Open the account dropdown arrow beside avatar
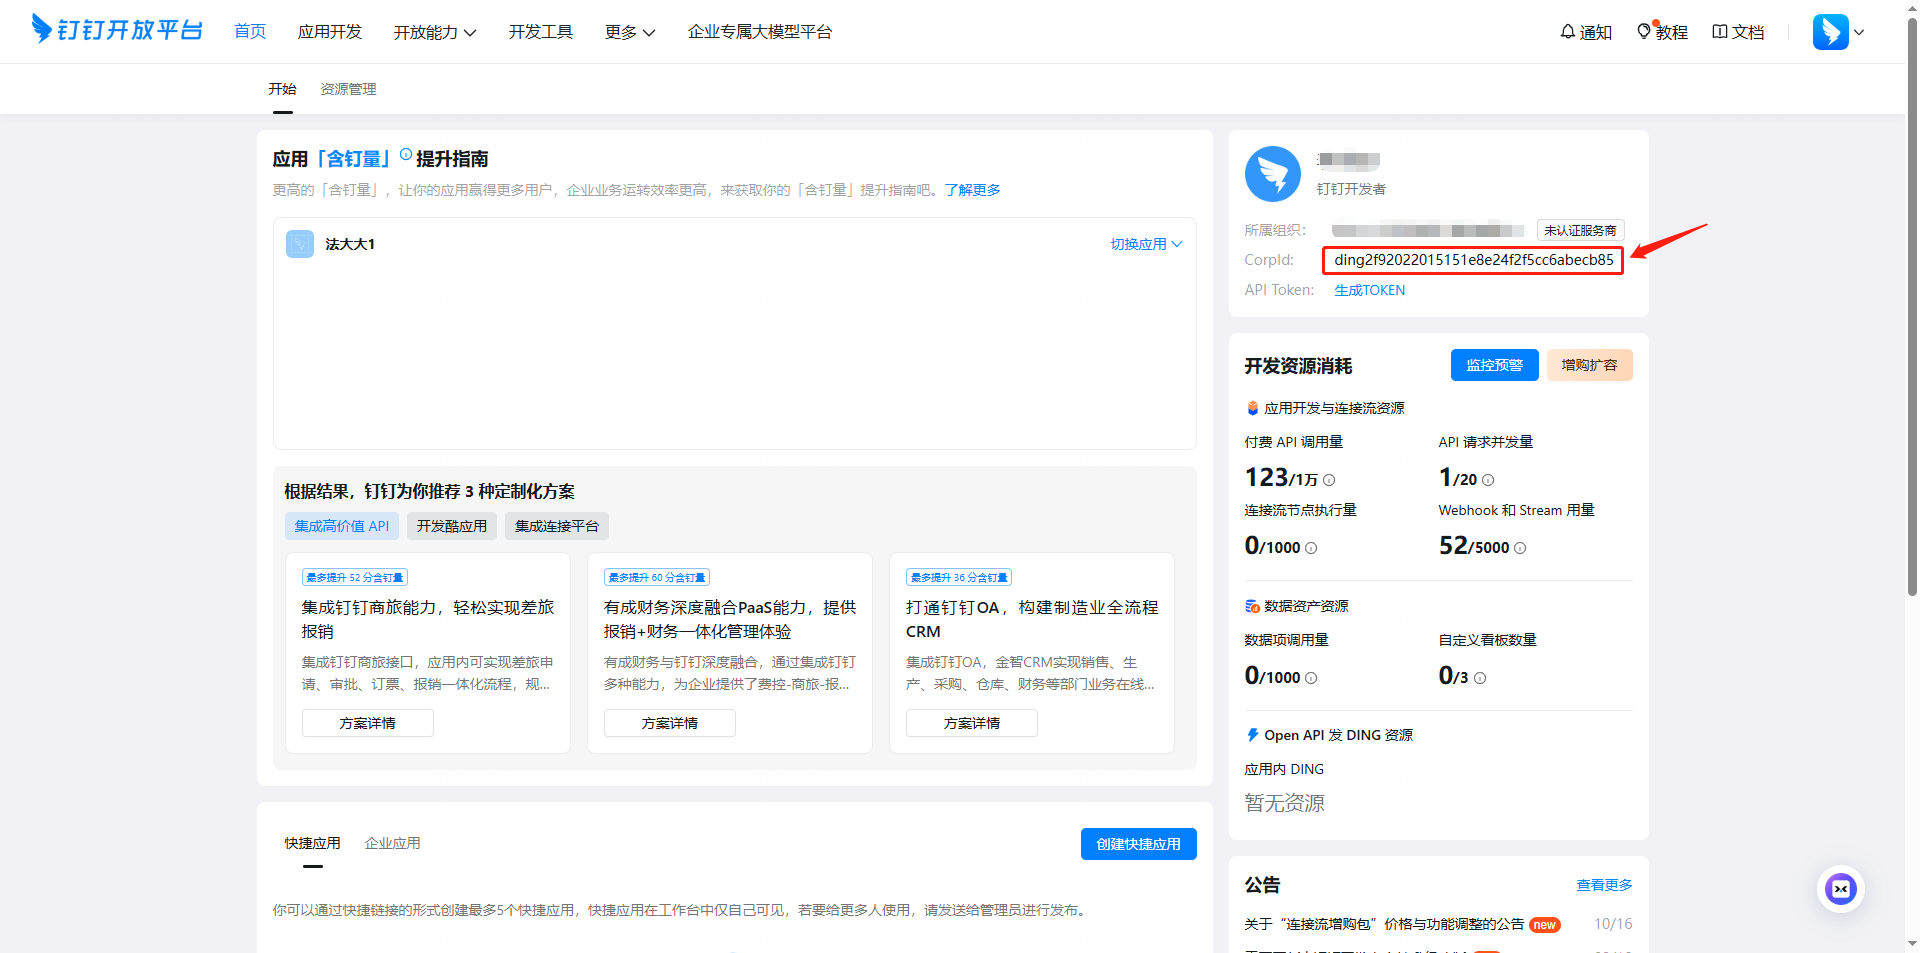The height and width of the screenshot is (953, 1920). point(1859,32)
